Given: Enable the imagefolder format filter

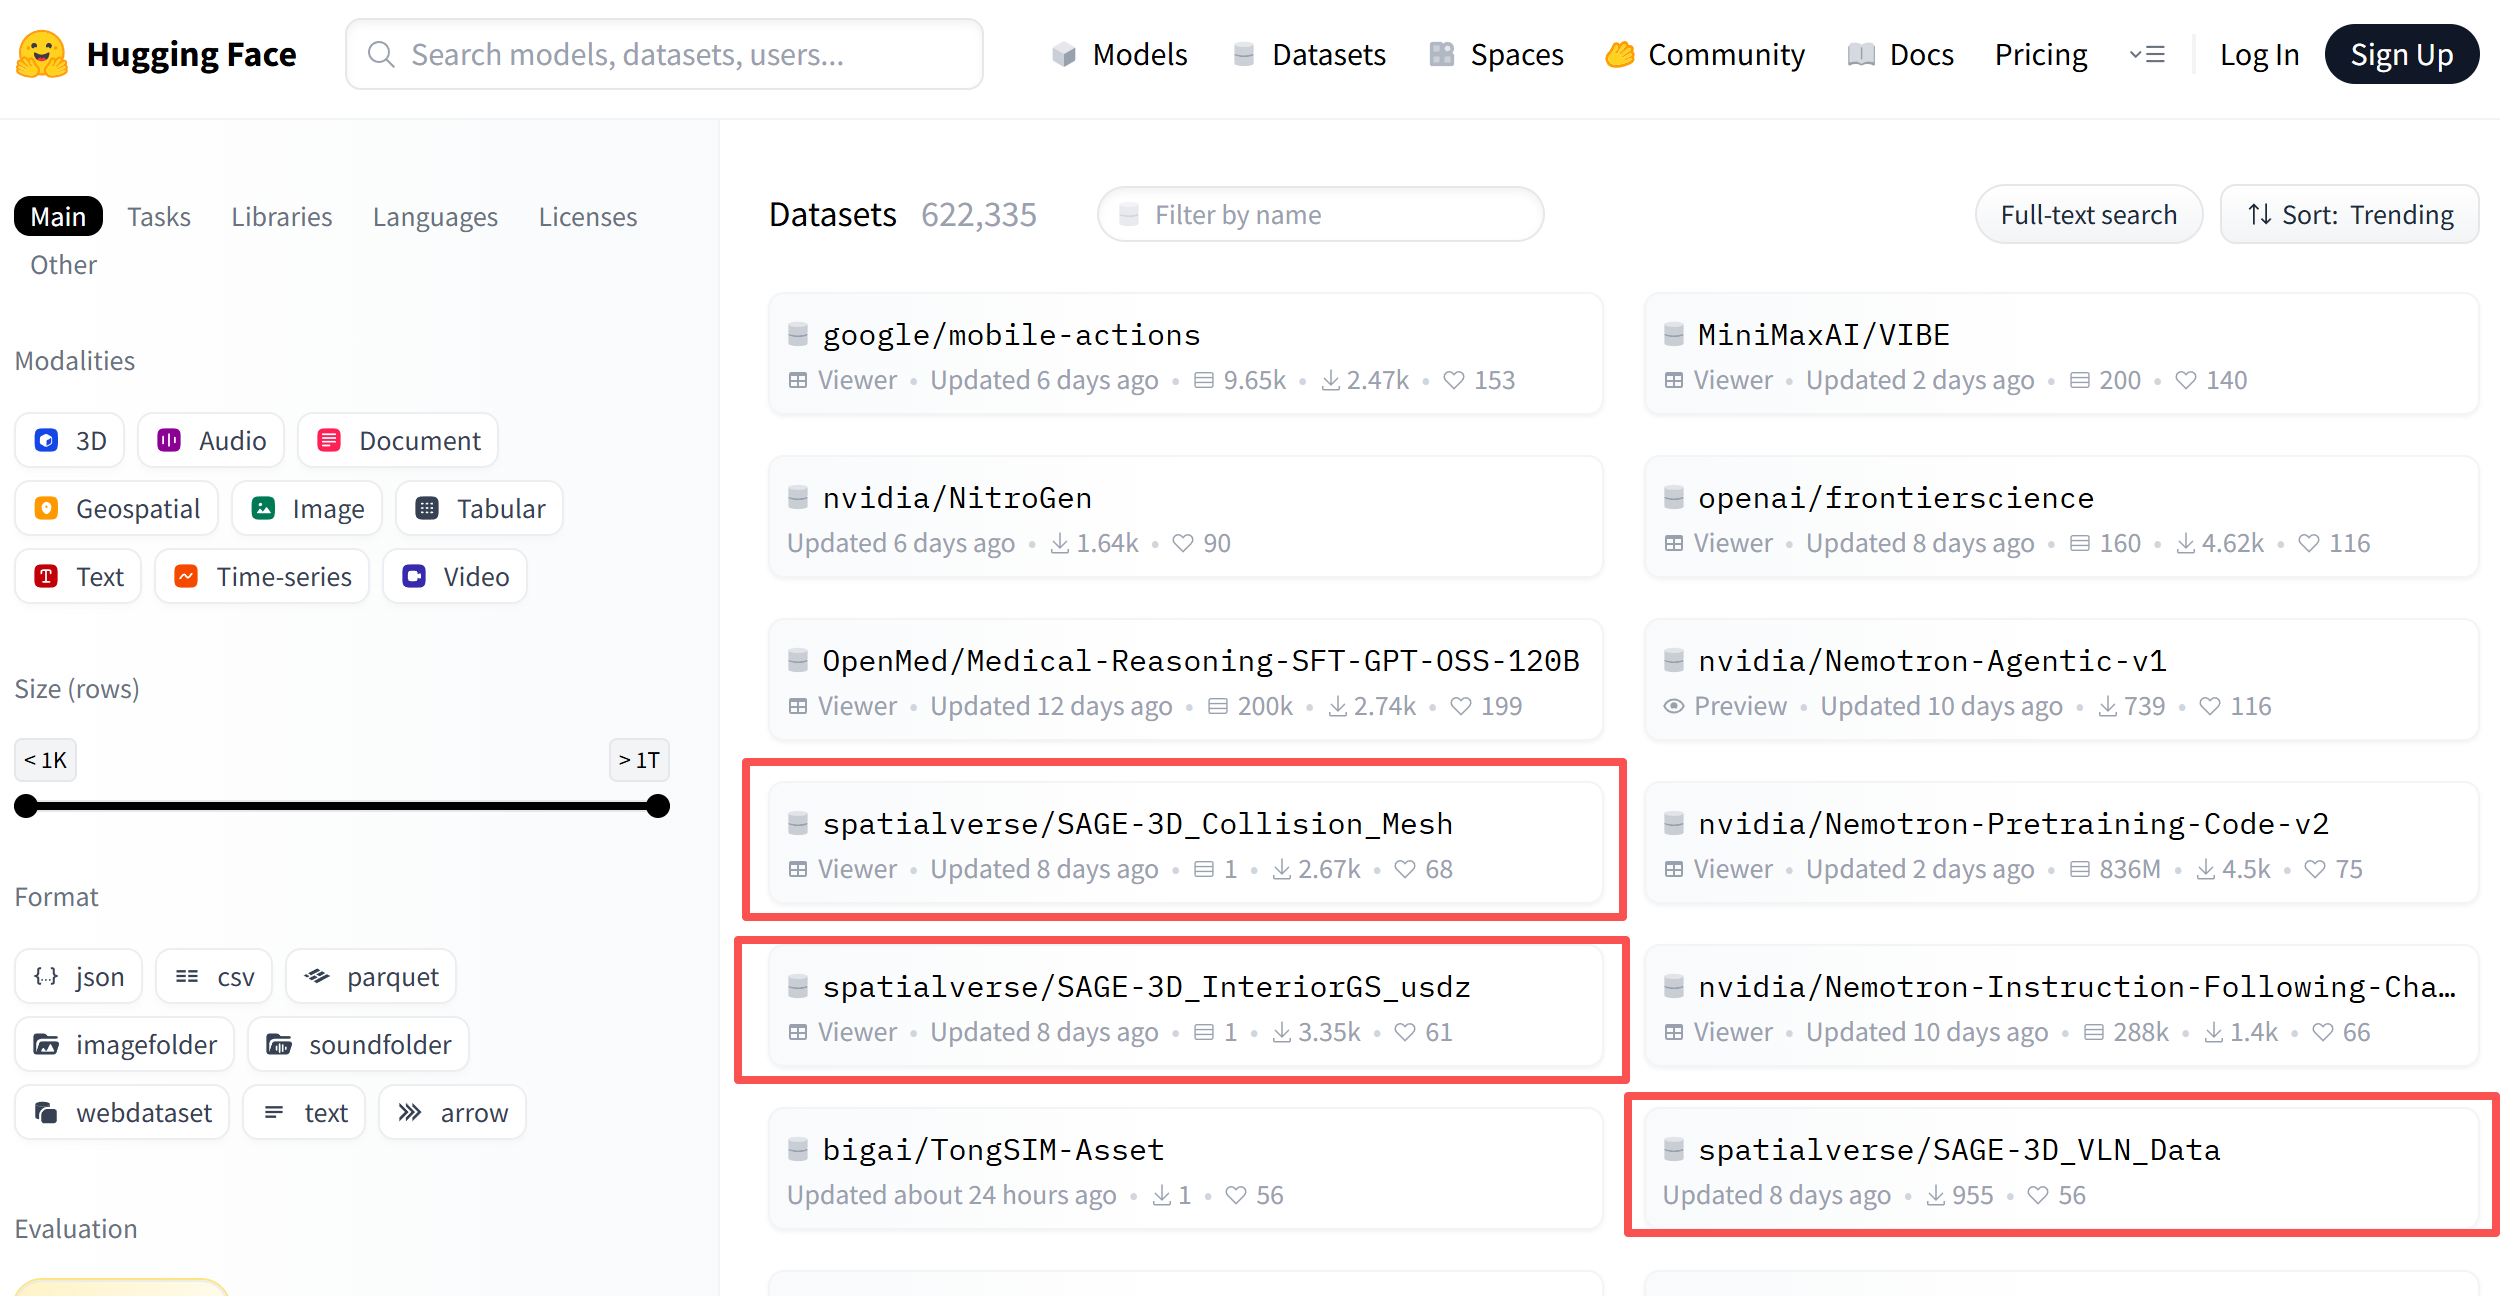Looking at the screenshot, I should pyautogui.click(x=125, y=1045).
